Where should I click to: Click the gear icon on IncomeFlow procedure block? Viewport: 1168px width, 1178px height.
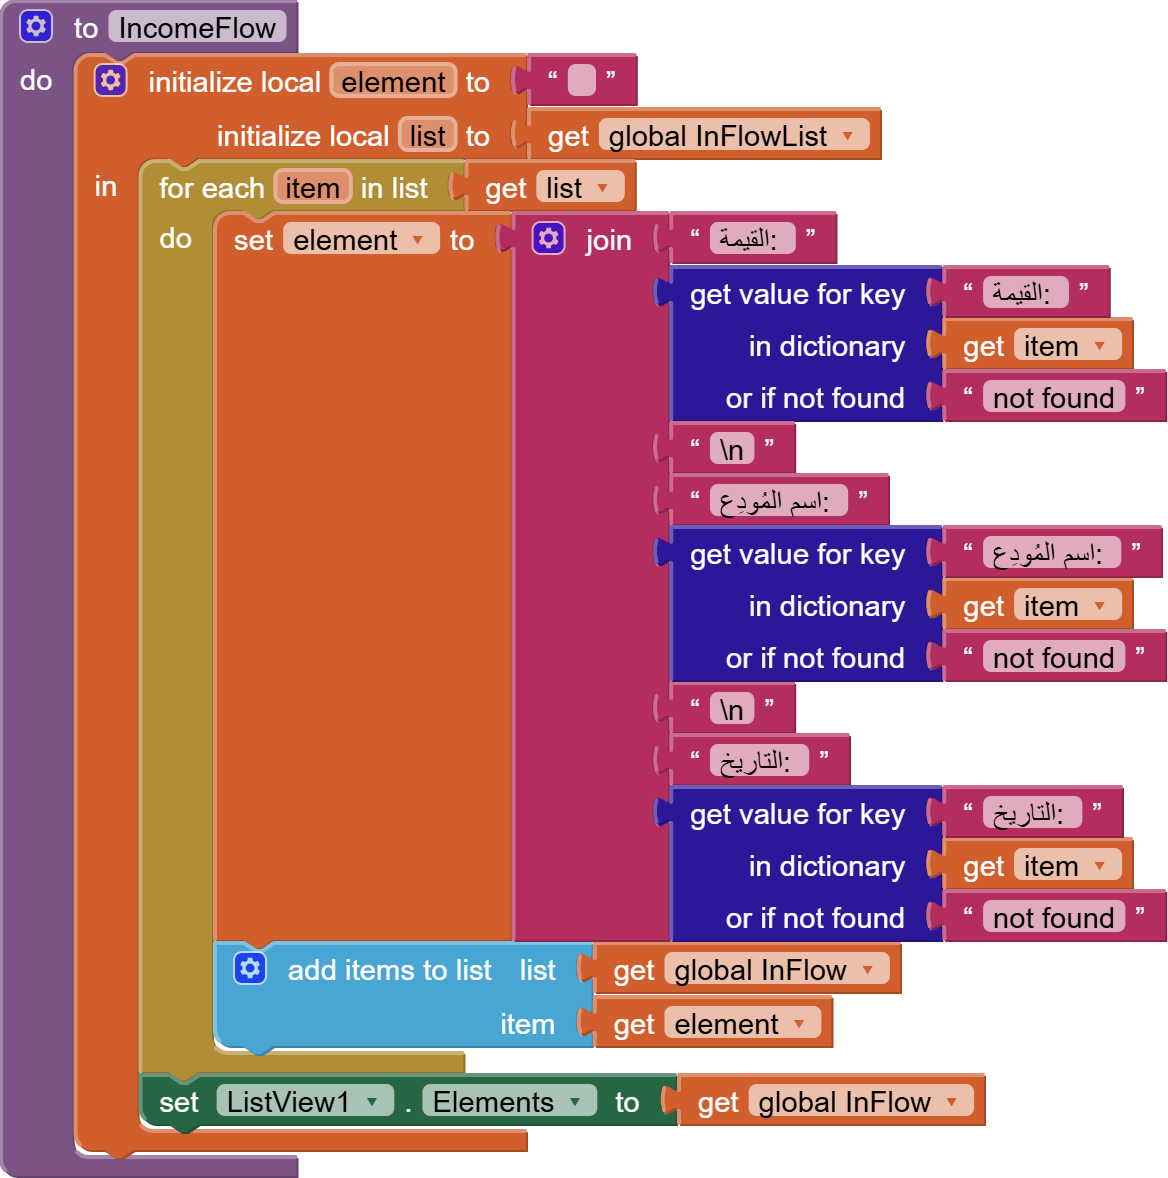[x=36, y=26]
